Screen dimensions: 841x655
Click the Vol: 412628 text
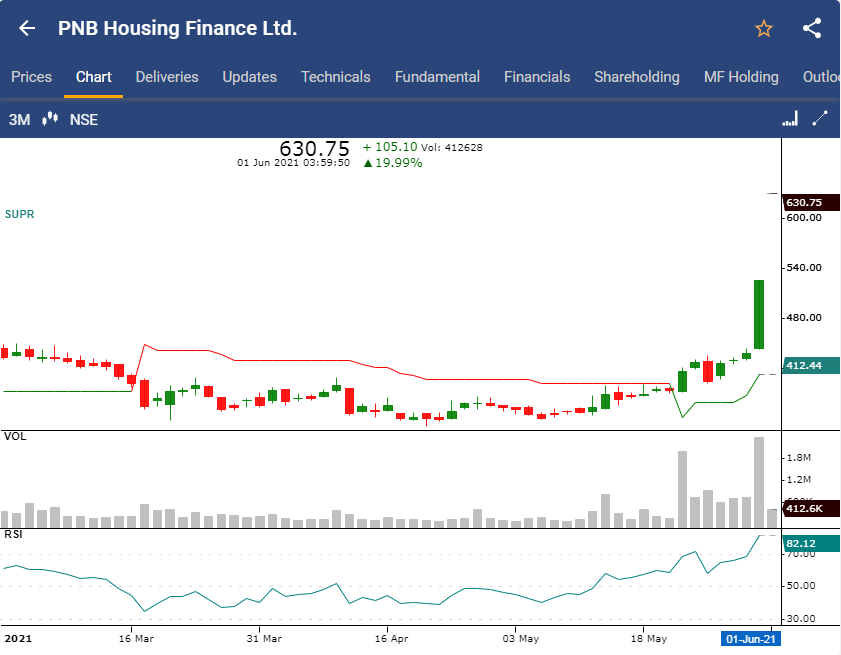(452, 148)
